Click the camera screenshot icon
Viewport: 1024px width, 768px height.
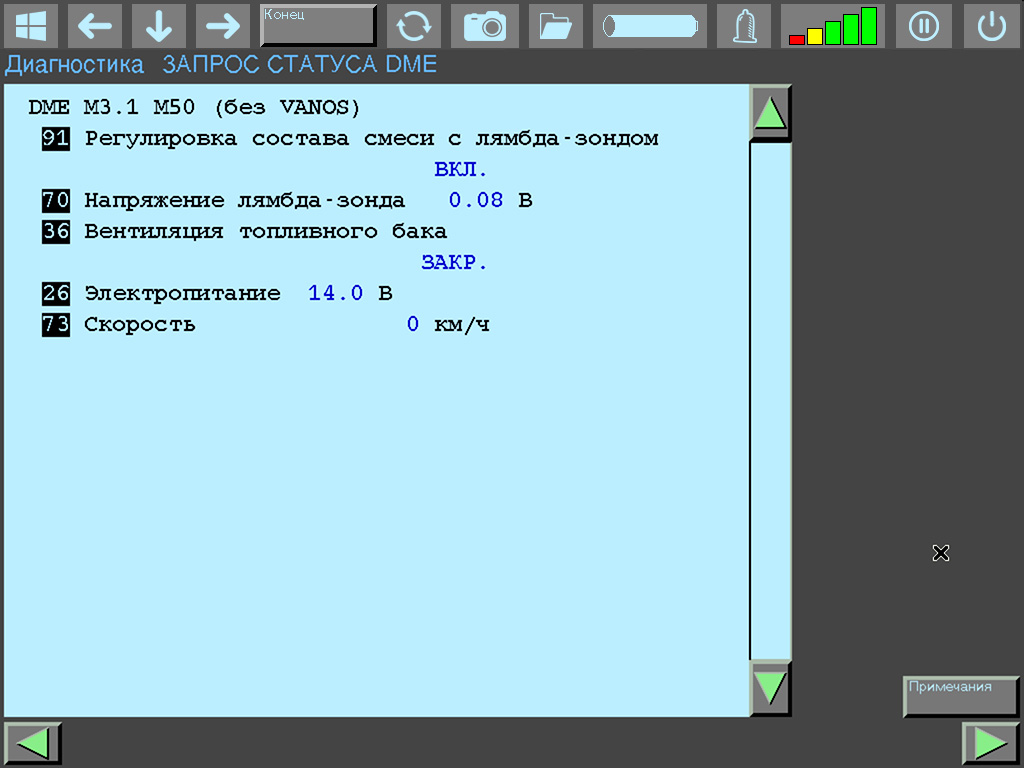tap(485, 26)
